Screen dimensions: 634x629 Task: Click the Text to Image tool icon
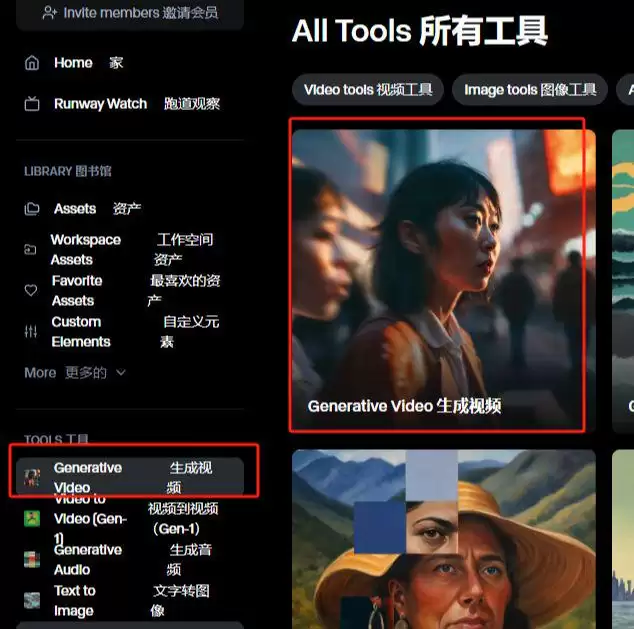pos(32,600)
